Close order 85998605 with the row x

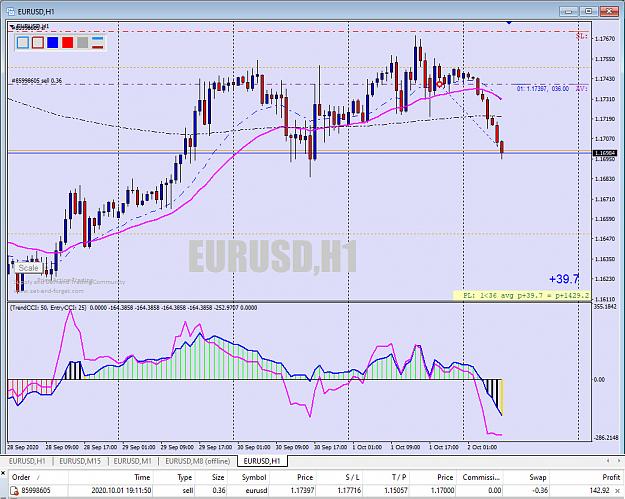617,491
